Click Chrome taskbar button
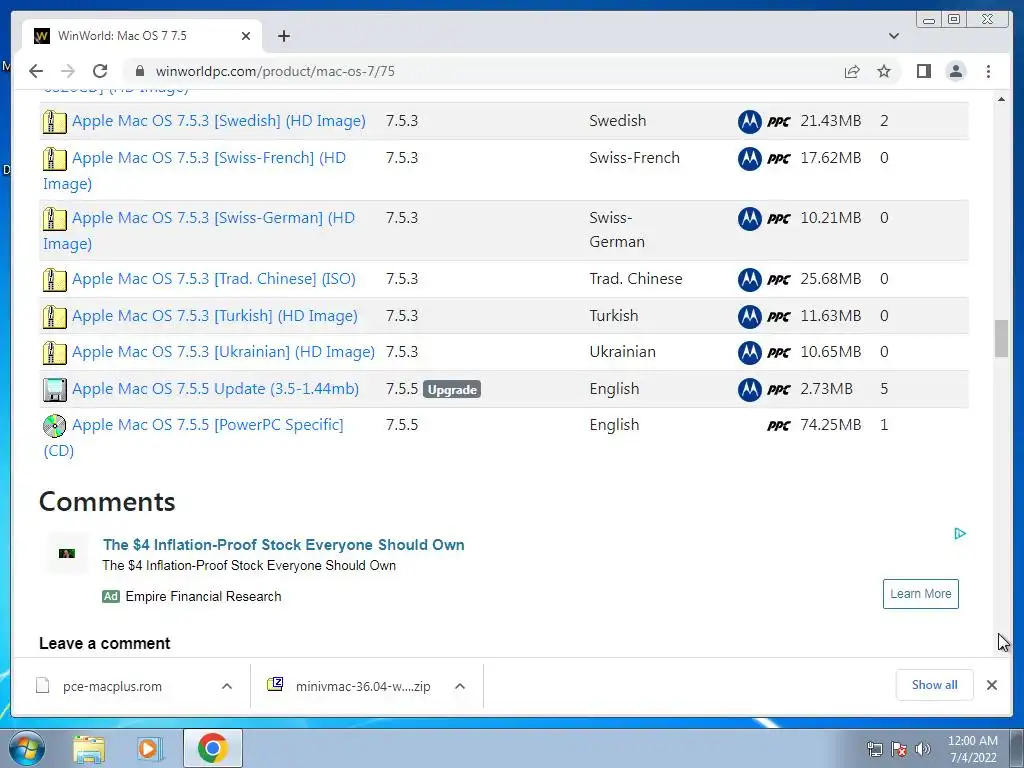The height and width of the screenshot is (768, 1024). (212, 748)
